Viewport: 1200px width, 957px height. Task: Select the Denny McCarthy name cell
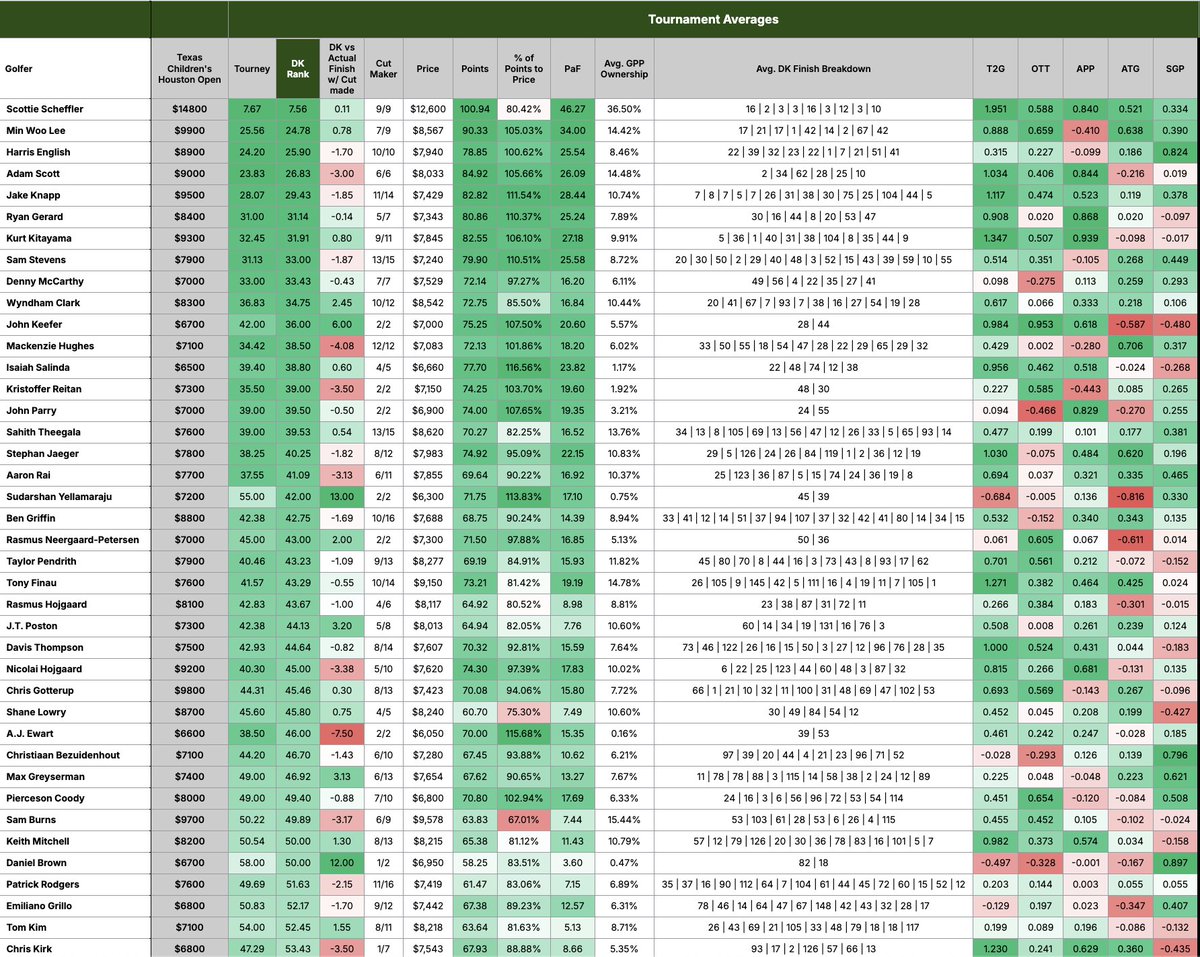point(76,281)
